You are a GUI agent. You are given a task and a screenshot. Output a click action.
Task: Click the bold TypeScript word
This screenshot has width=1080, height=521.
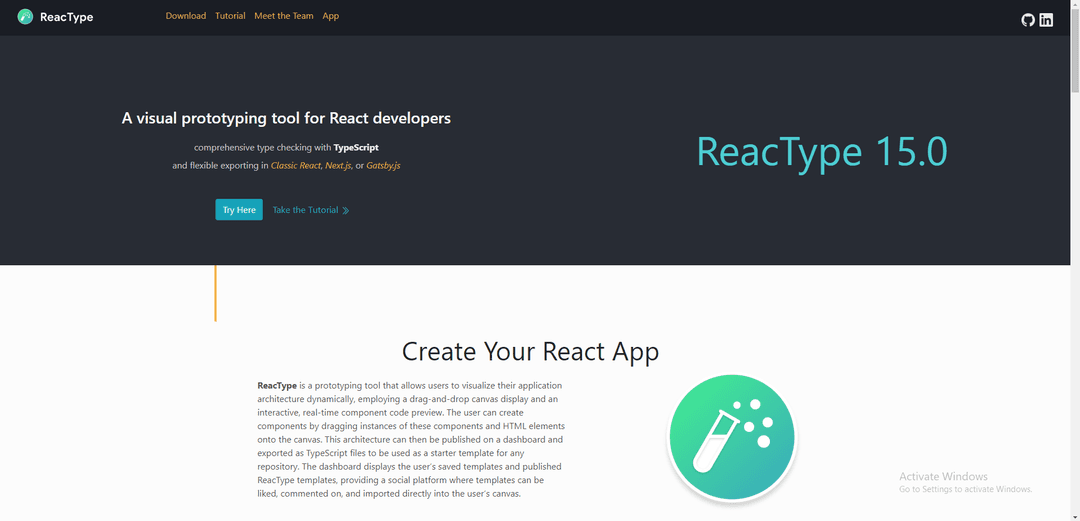pyautogui.click(x=356, y=147)
